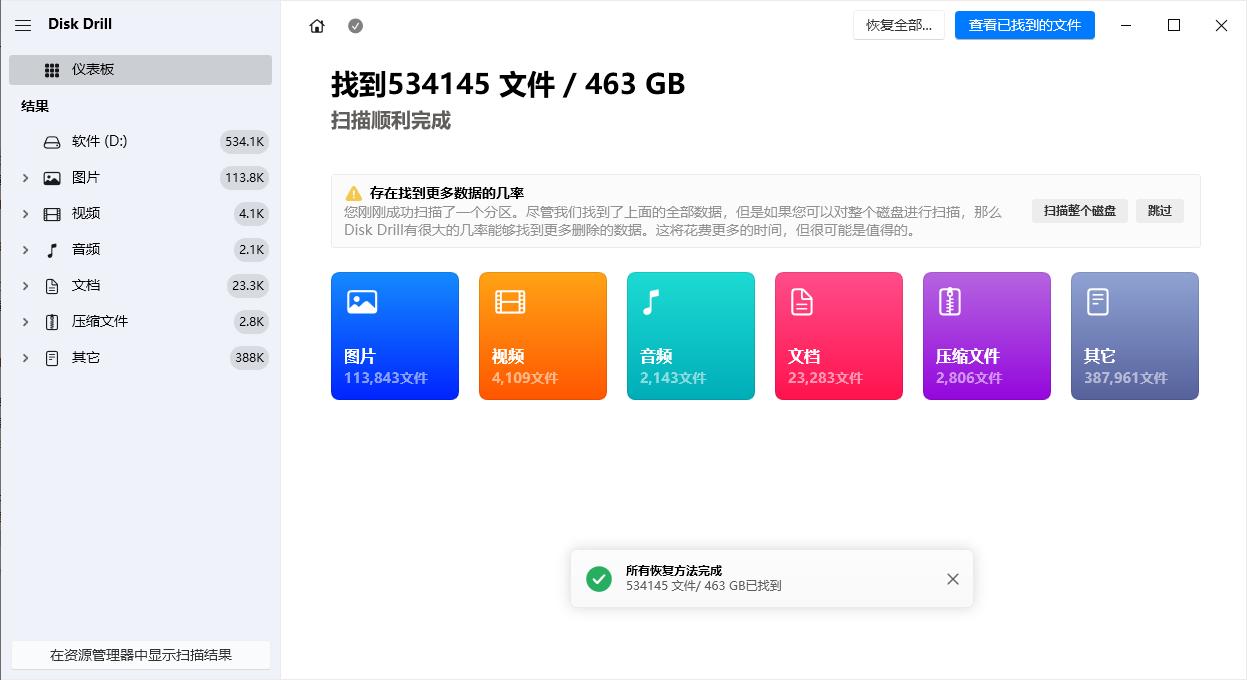The image size is (1247, 680).
Task: Click the 扫描整个磁盘 button
Action: (x=1079, y=211)
